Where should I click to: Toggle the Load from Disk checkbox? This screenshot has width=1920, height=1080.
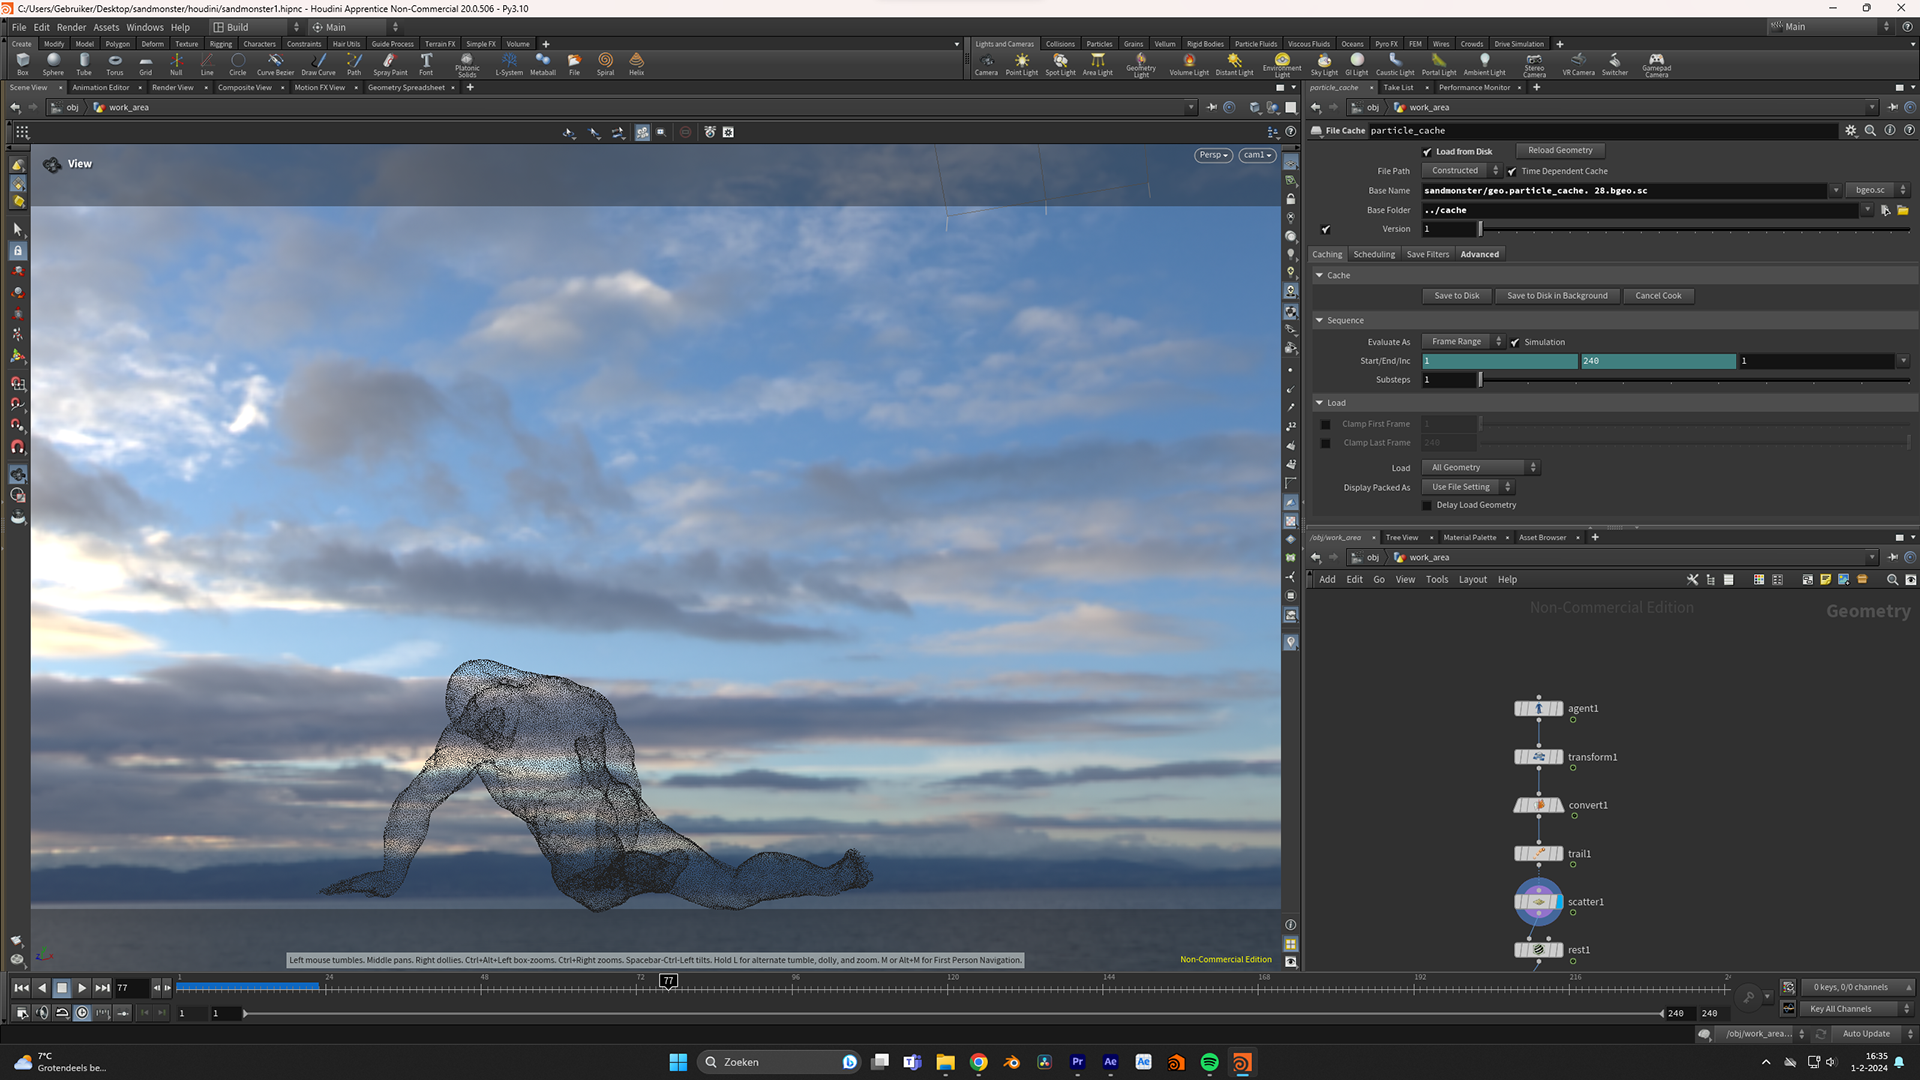(x=1427, y=152)
